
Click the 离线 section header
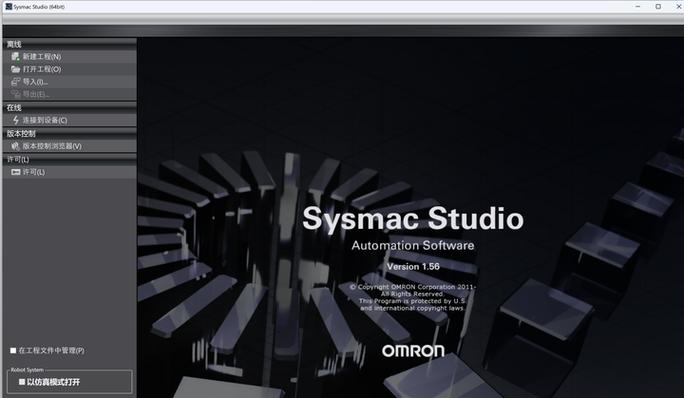[69, 44]
